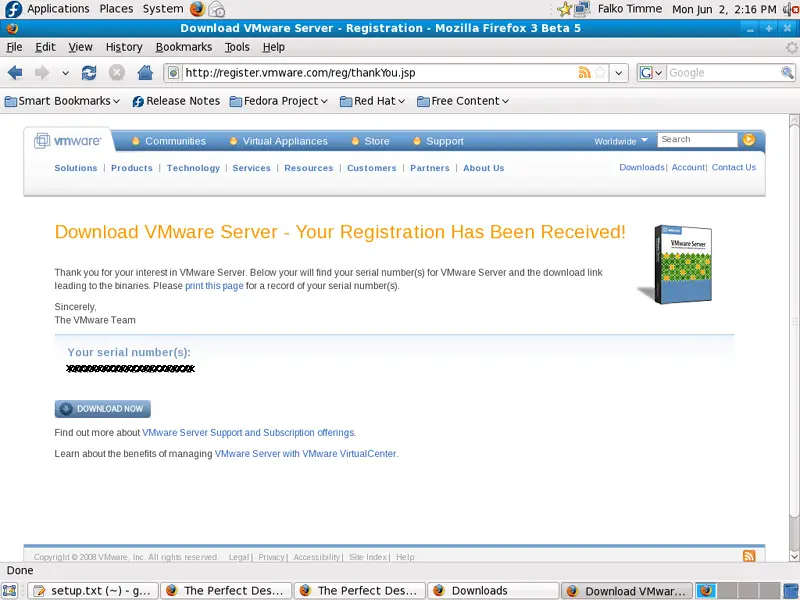Click the Account link

point(688,167)
